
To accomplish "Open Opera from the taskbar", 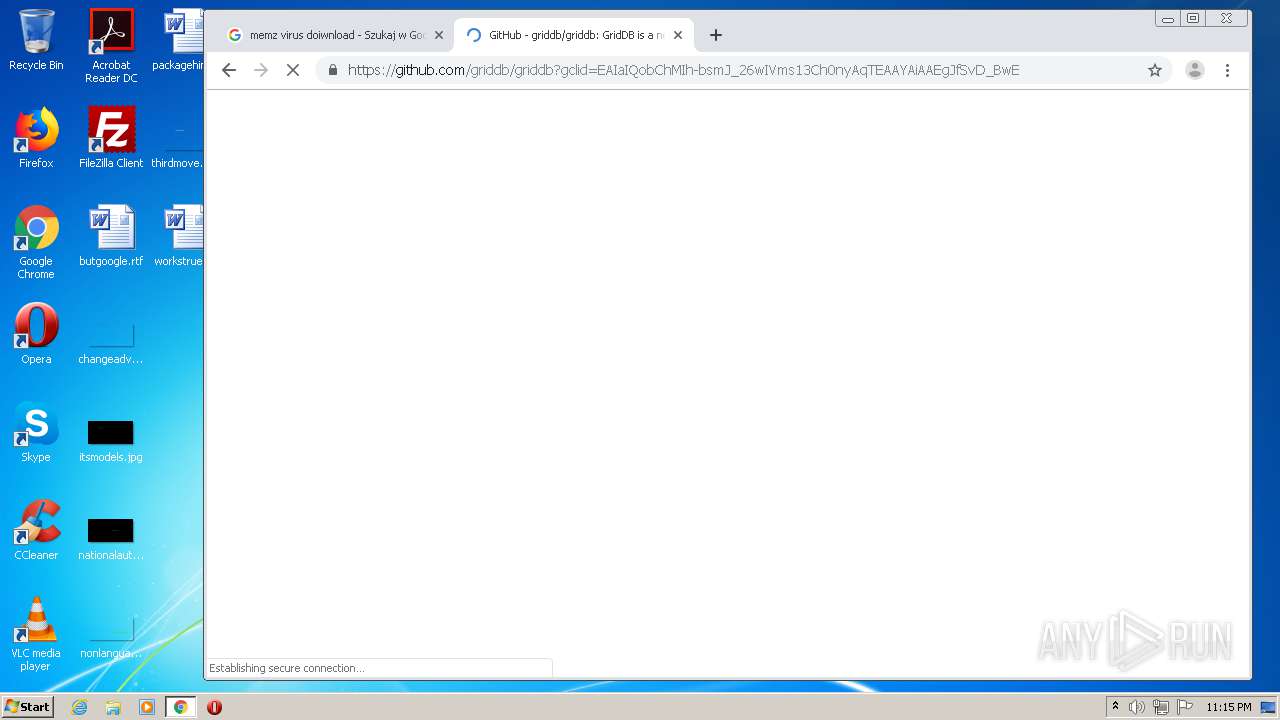I will [214, 707].
